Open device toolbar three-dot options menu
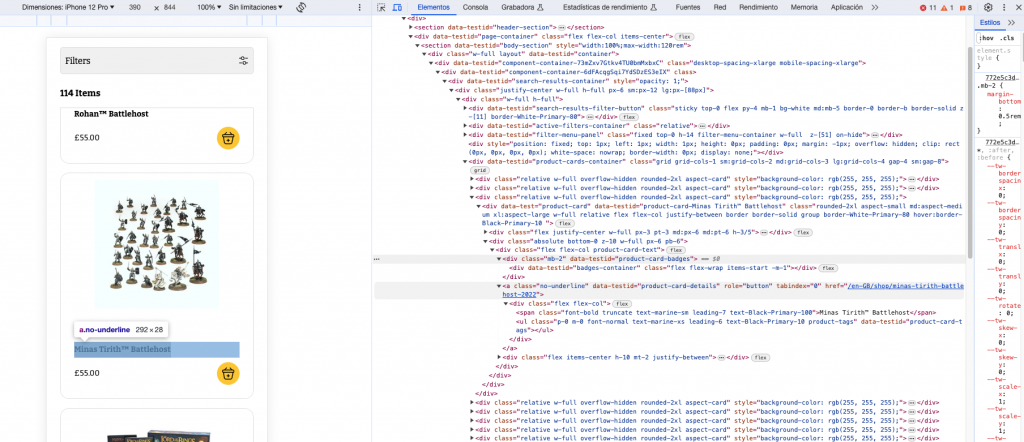The height and width of the screenshot is (442, 1024). click(357, 7)
